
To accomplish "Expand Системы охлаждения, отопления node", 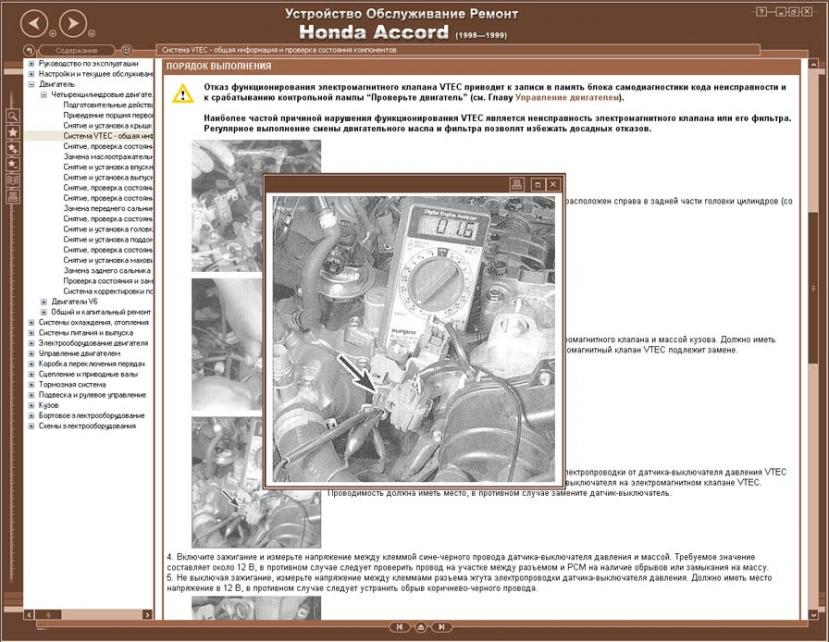I will [31, 322].
